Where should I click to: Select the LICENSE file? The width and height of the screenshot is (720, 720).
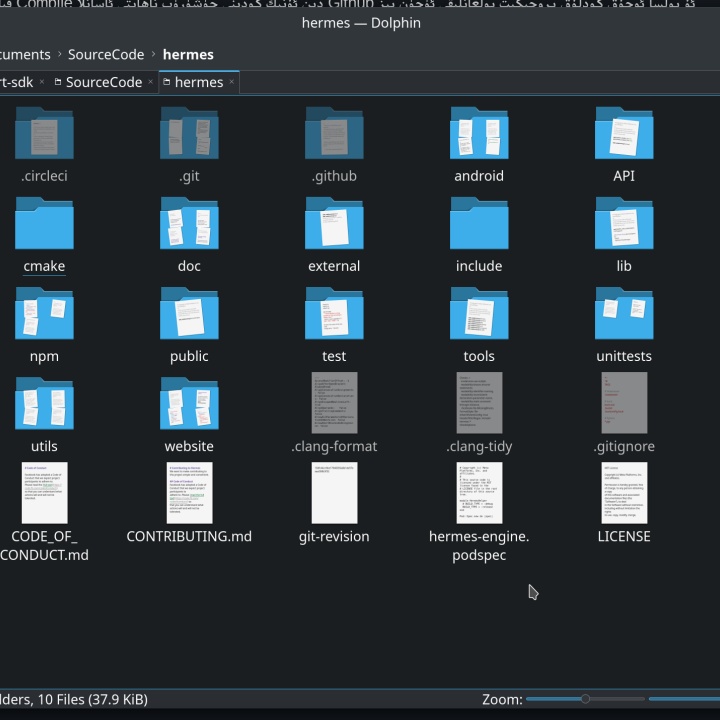(x=624, y=493)
